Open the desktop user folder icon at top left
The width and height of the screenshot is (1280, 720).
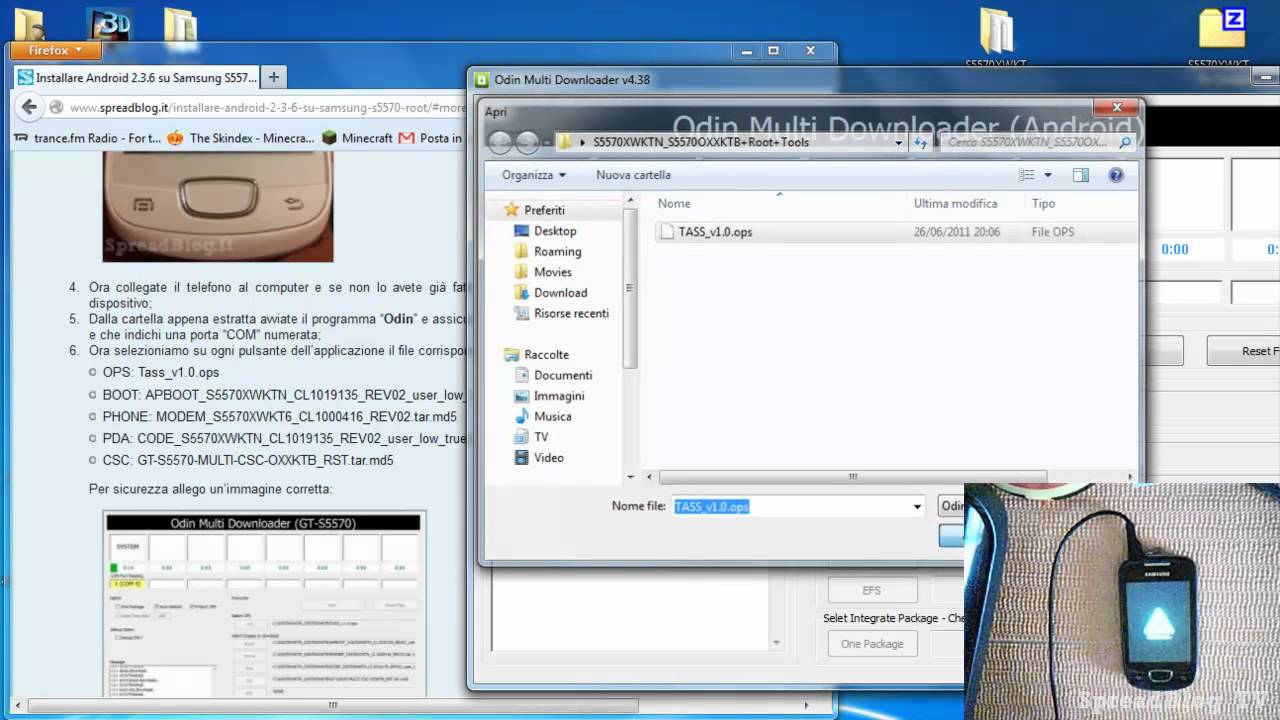[29, 24]
